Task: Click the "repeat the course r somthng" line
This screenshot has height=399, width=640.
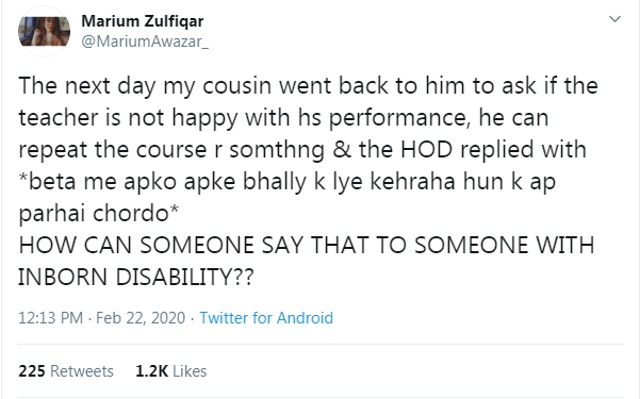Action: pyautogui.click(x=302, y=150)
